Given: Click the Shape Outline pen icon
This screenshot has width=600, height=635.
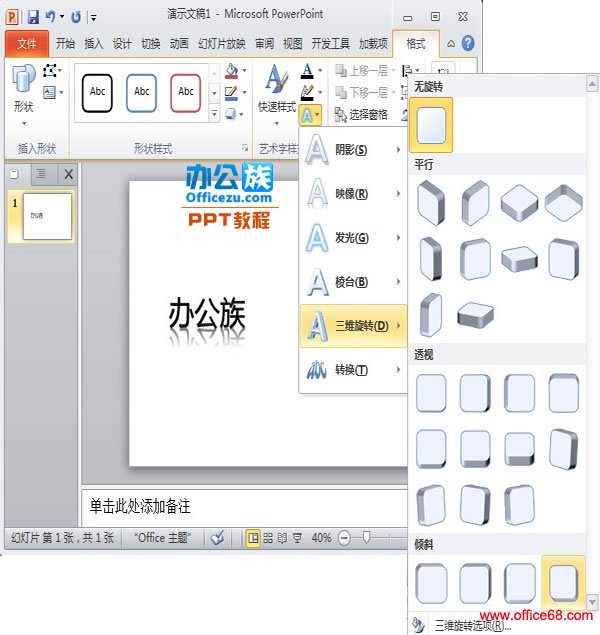Looking at the screenshot, I should [x=231, y=93].
